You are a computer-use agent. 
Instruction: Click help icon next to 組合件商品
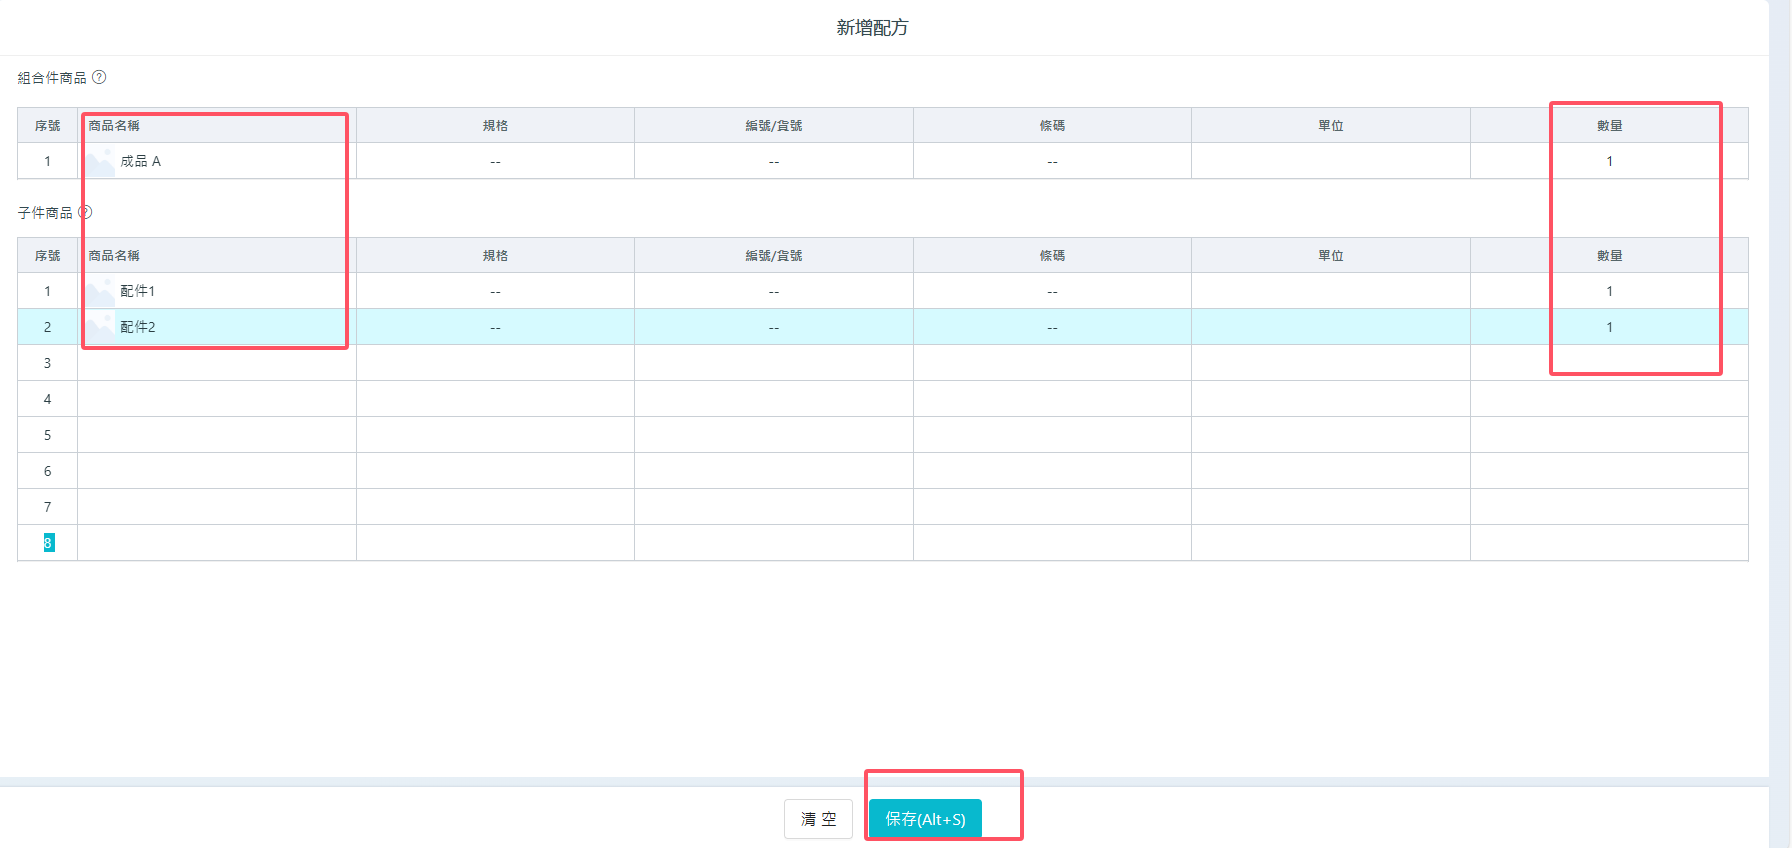(x=99, y=77)
